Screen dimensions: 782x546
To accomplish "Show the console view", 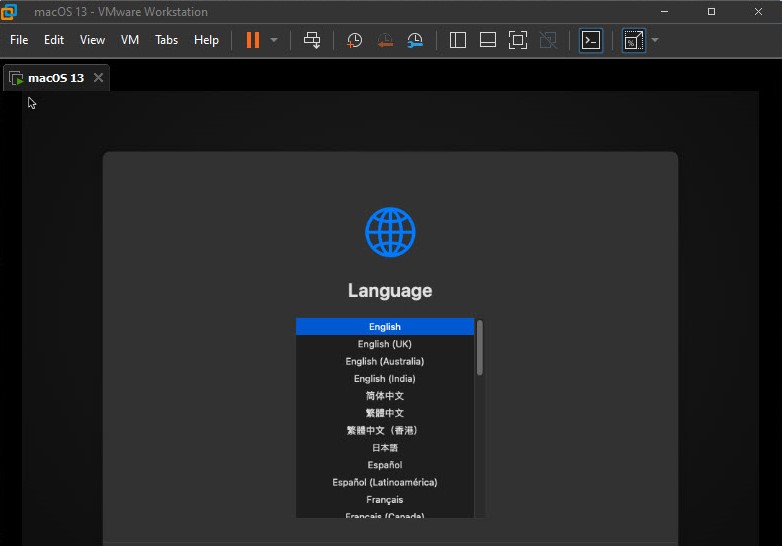I will [591, 40].
